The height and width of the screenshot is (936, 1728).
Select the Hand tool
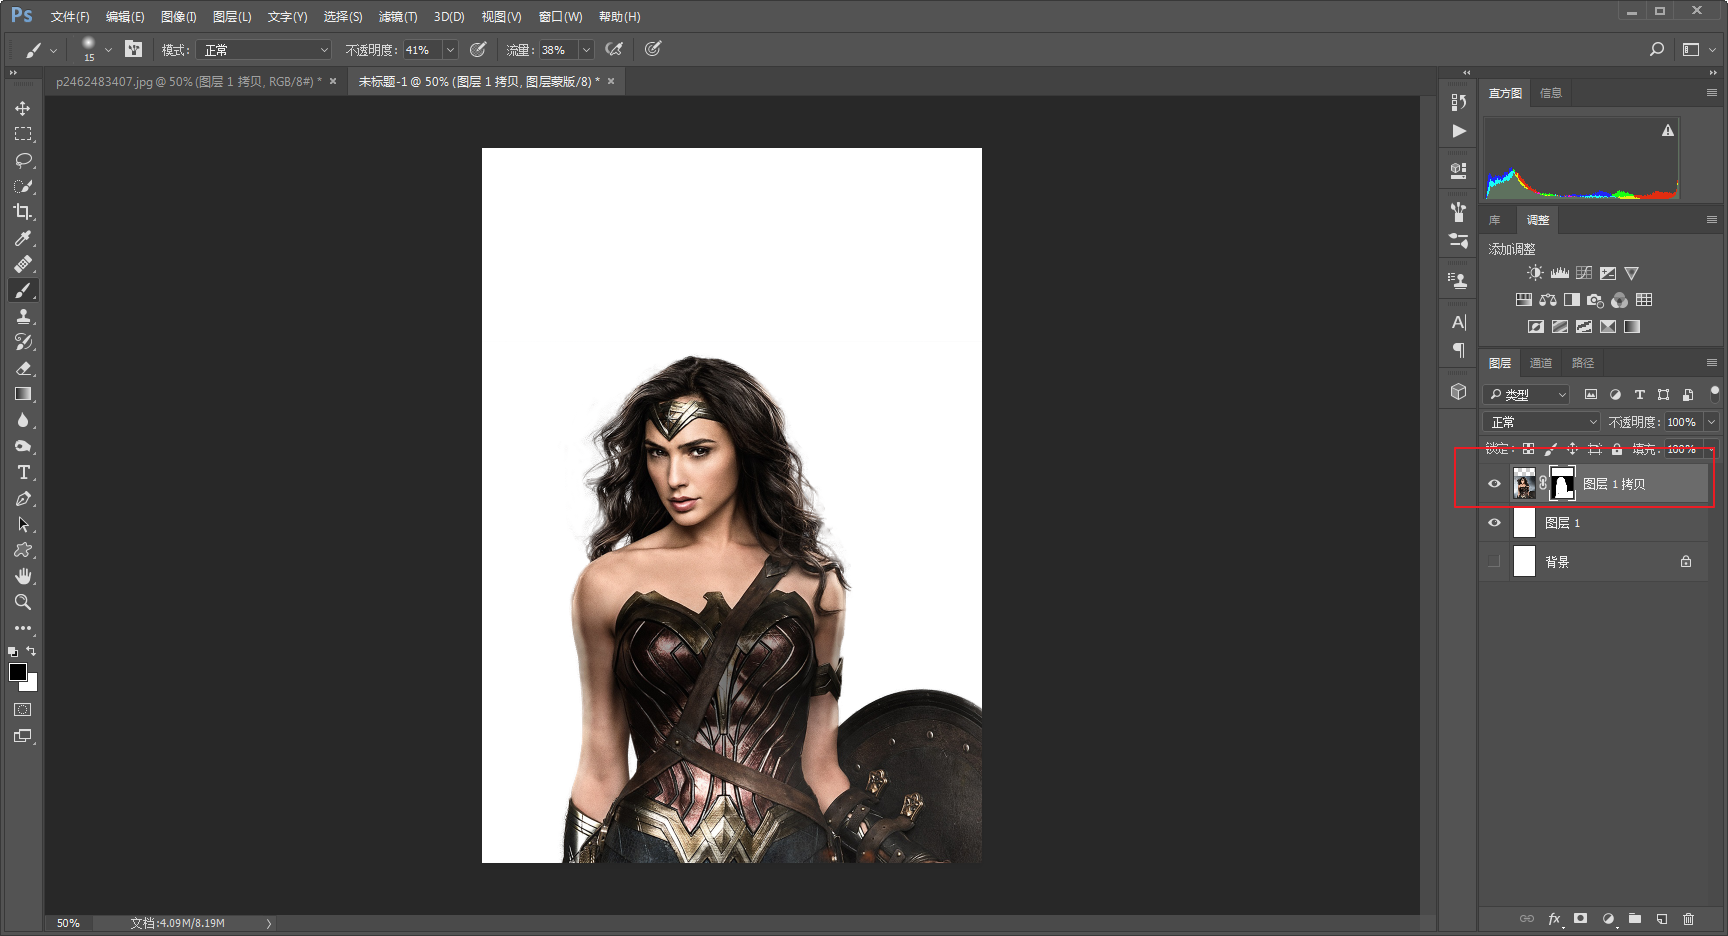tap(23, 576)
